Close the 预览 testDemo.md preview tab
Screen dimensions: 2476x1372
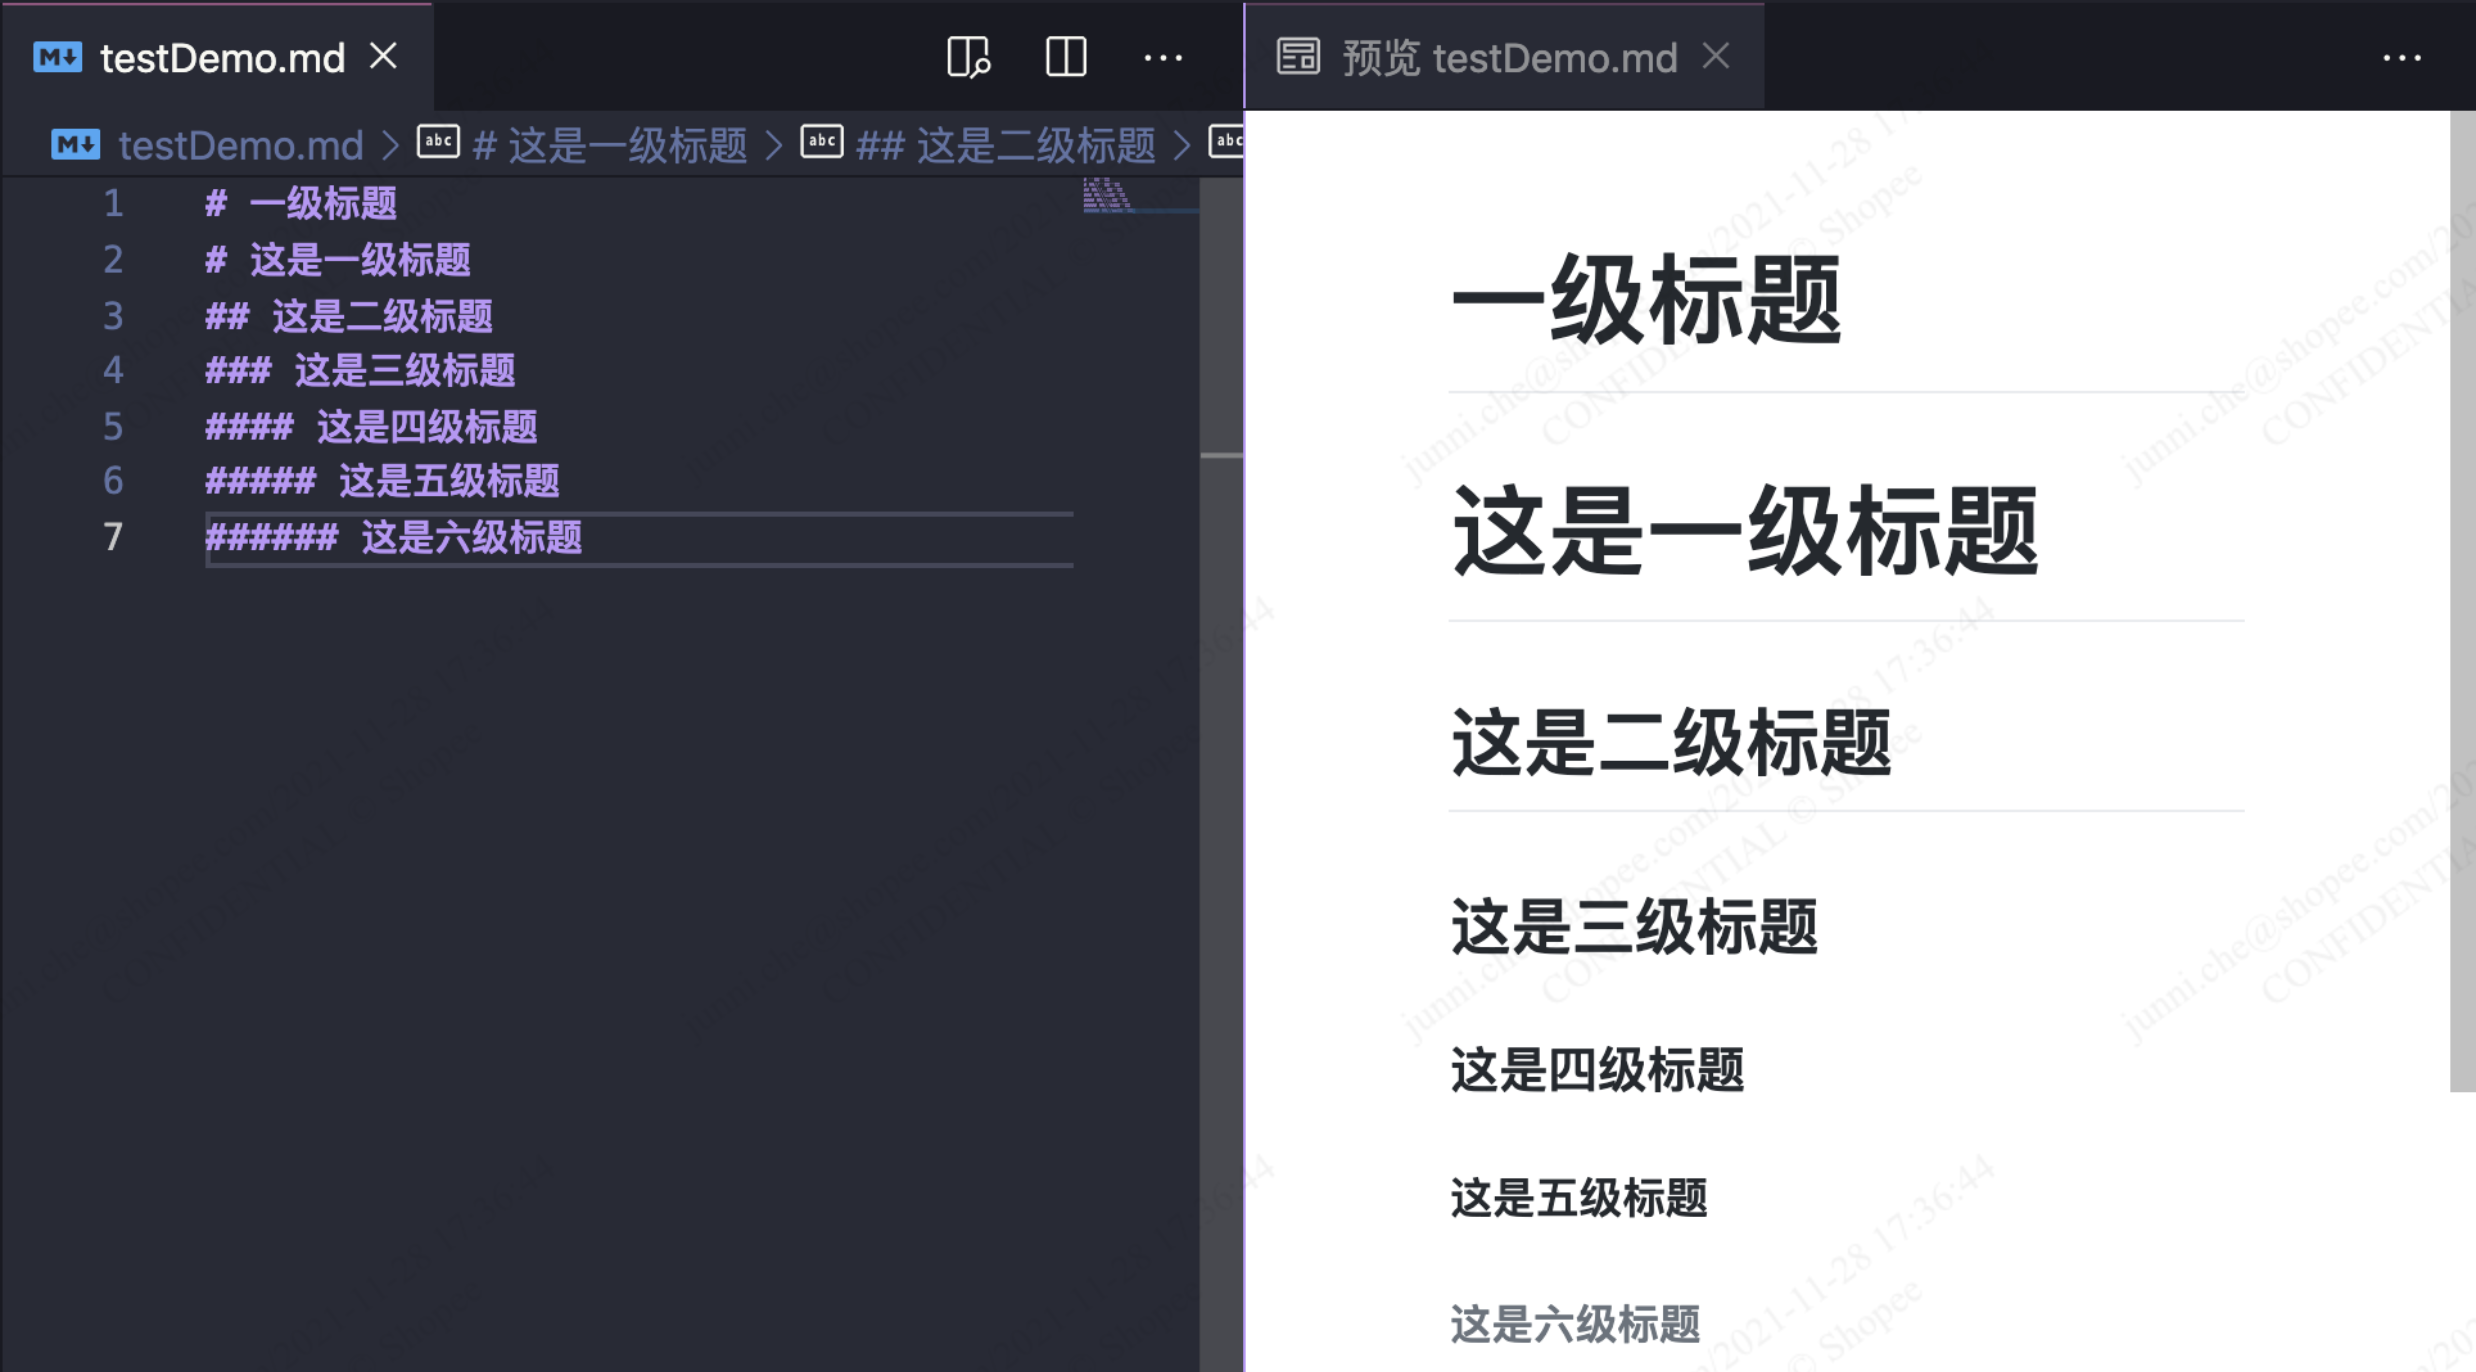coord(1716,56)
